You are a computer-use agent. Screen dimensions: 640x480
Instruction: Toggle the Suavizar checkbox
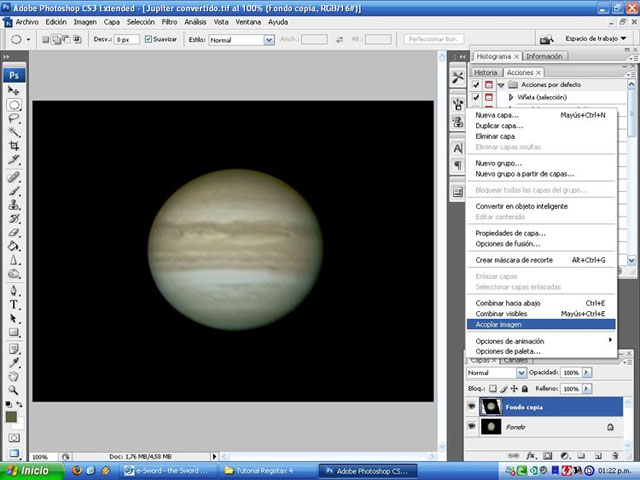[148, 39]
